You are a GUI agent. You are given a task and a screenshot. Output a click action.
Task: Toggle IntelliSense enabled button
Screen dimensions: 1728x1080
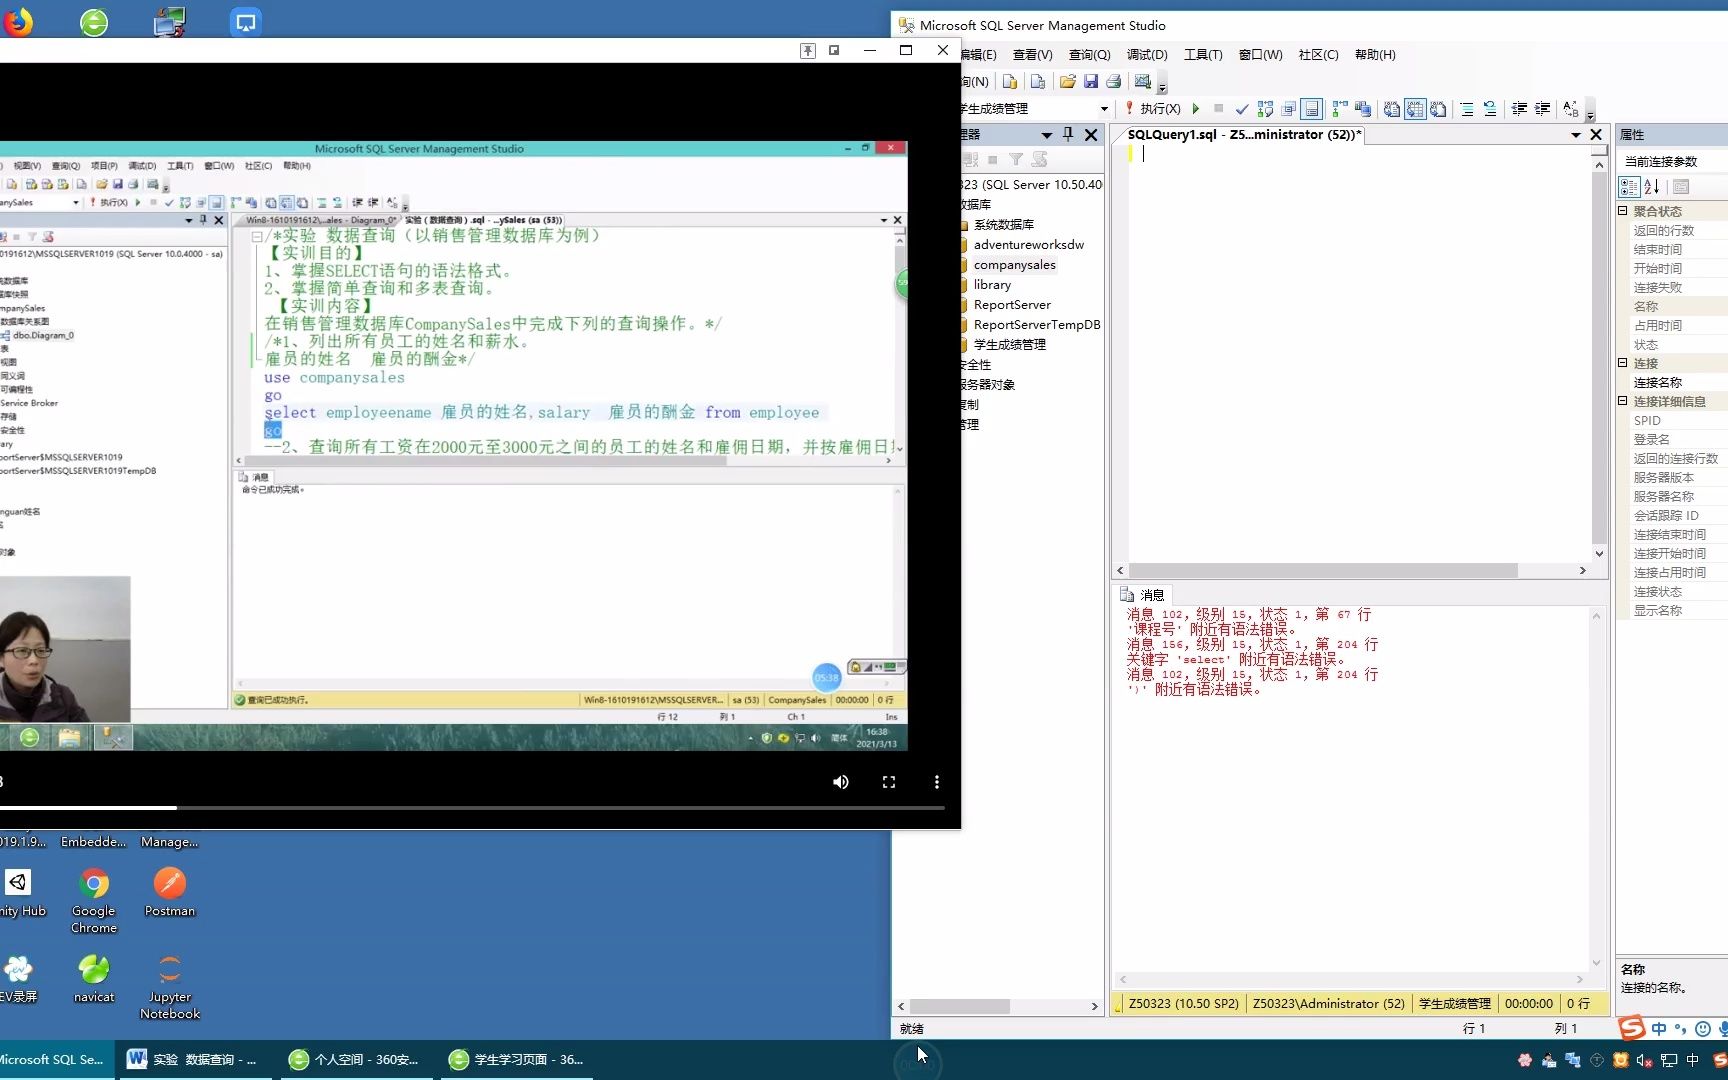click(x=1311, y=109)
